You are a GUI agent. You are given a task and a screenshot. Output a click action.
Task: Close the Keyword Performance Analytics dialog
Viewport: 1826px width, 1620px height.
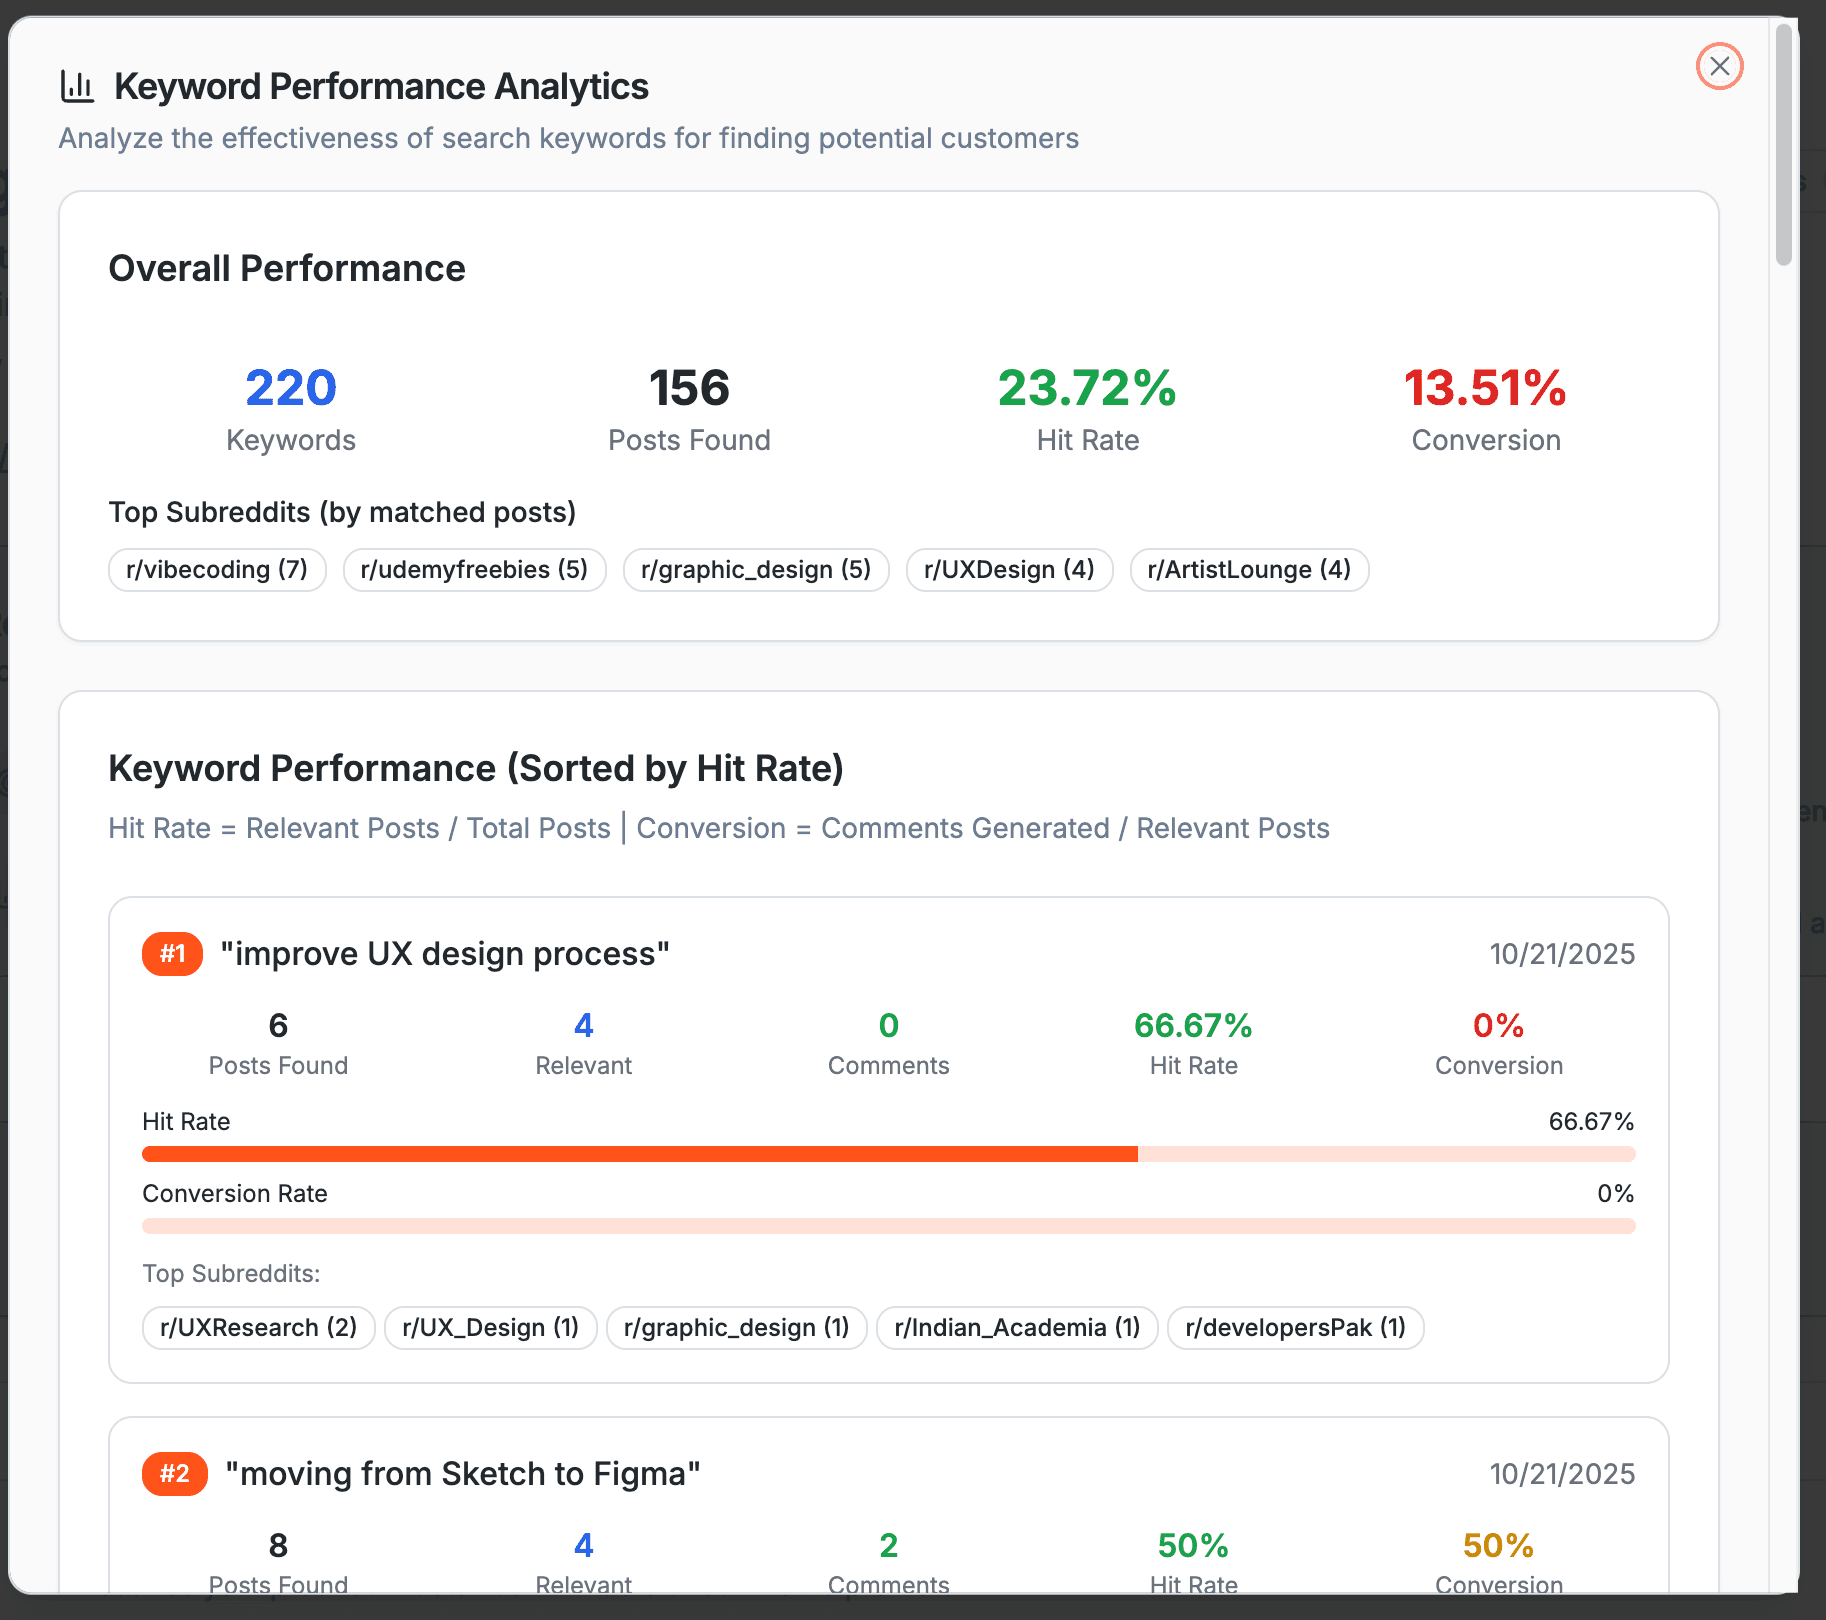(x=1719, y=66)
